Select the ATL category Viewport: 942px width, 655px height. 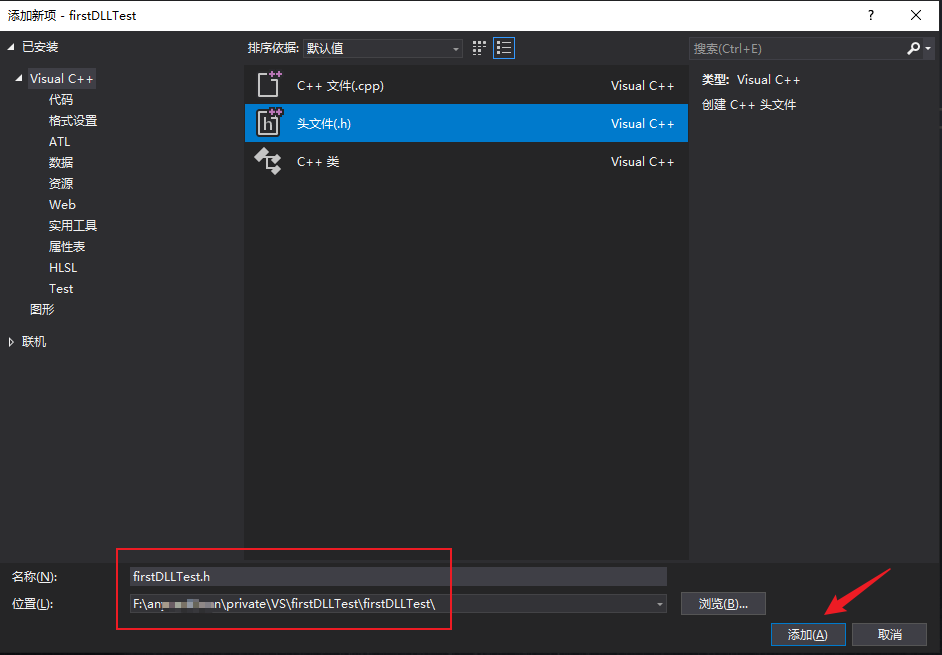pyautogui.click(x=59, y=142)
